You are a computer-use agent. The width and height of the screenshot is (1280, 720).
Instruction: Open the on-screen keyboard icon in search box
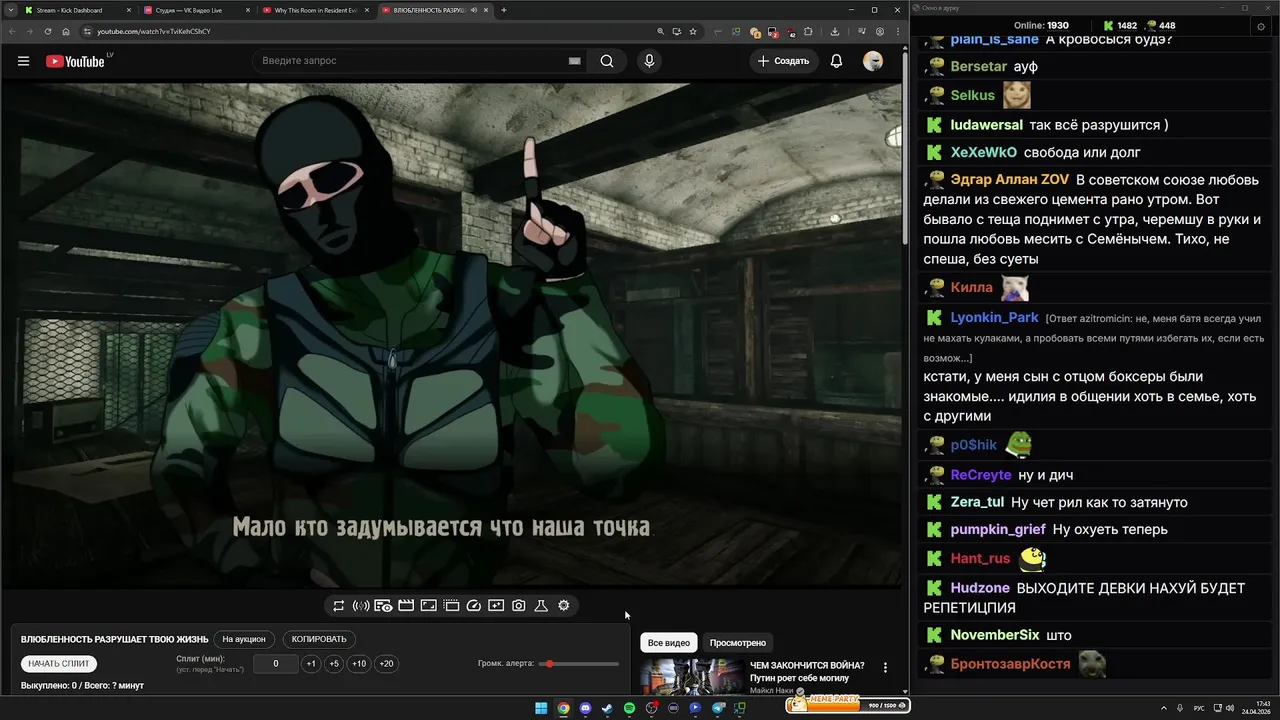575,61
